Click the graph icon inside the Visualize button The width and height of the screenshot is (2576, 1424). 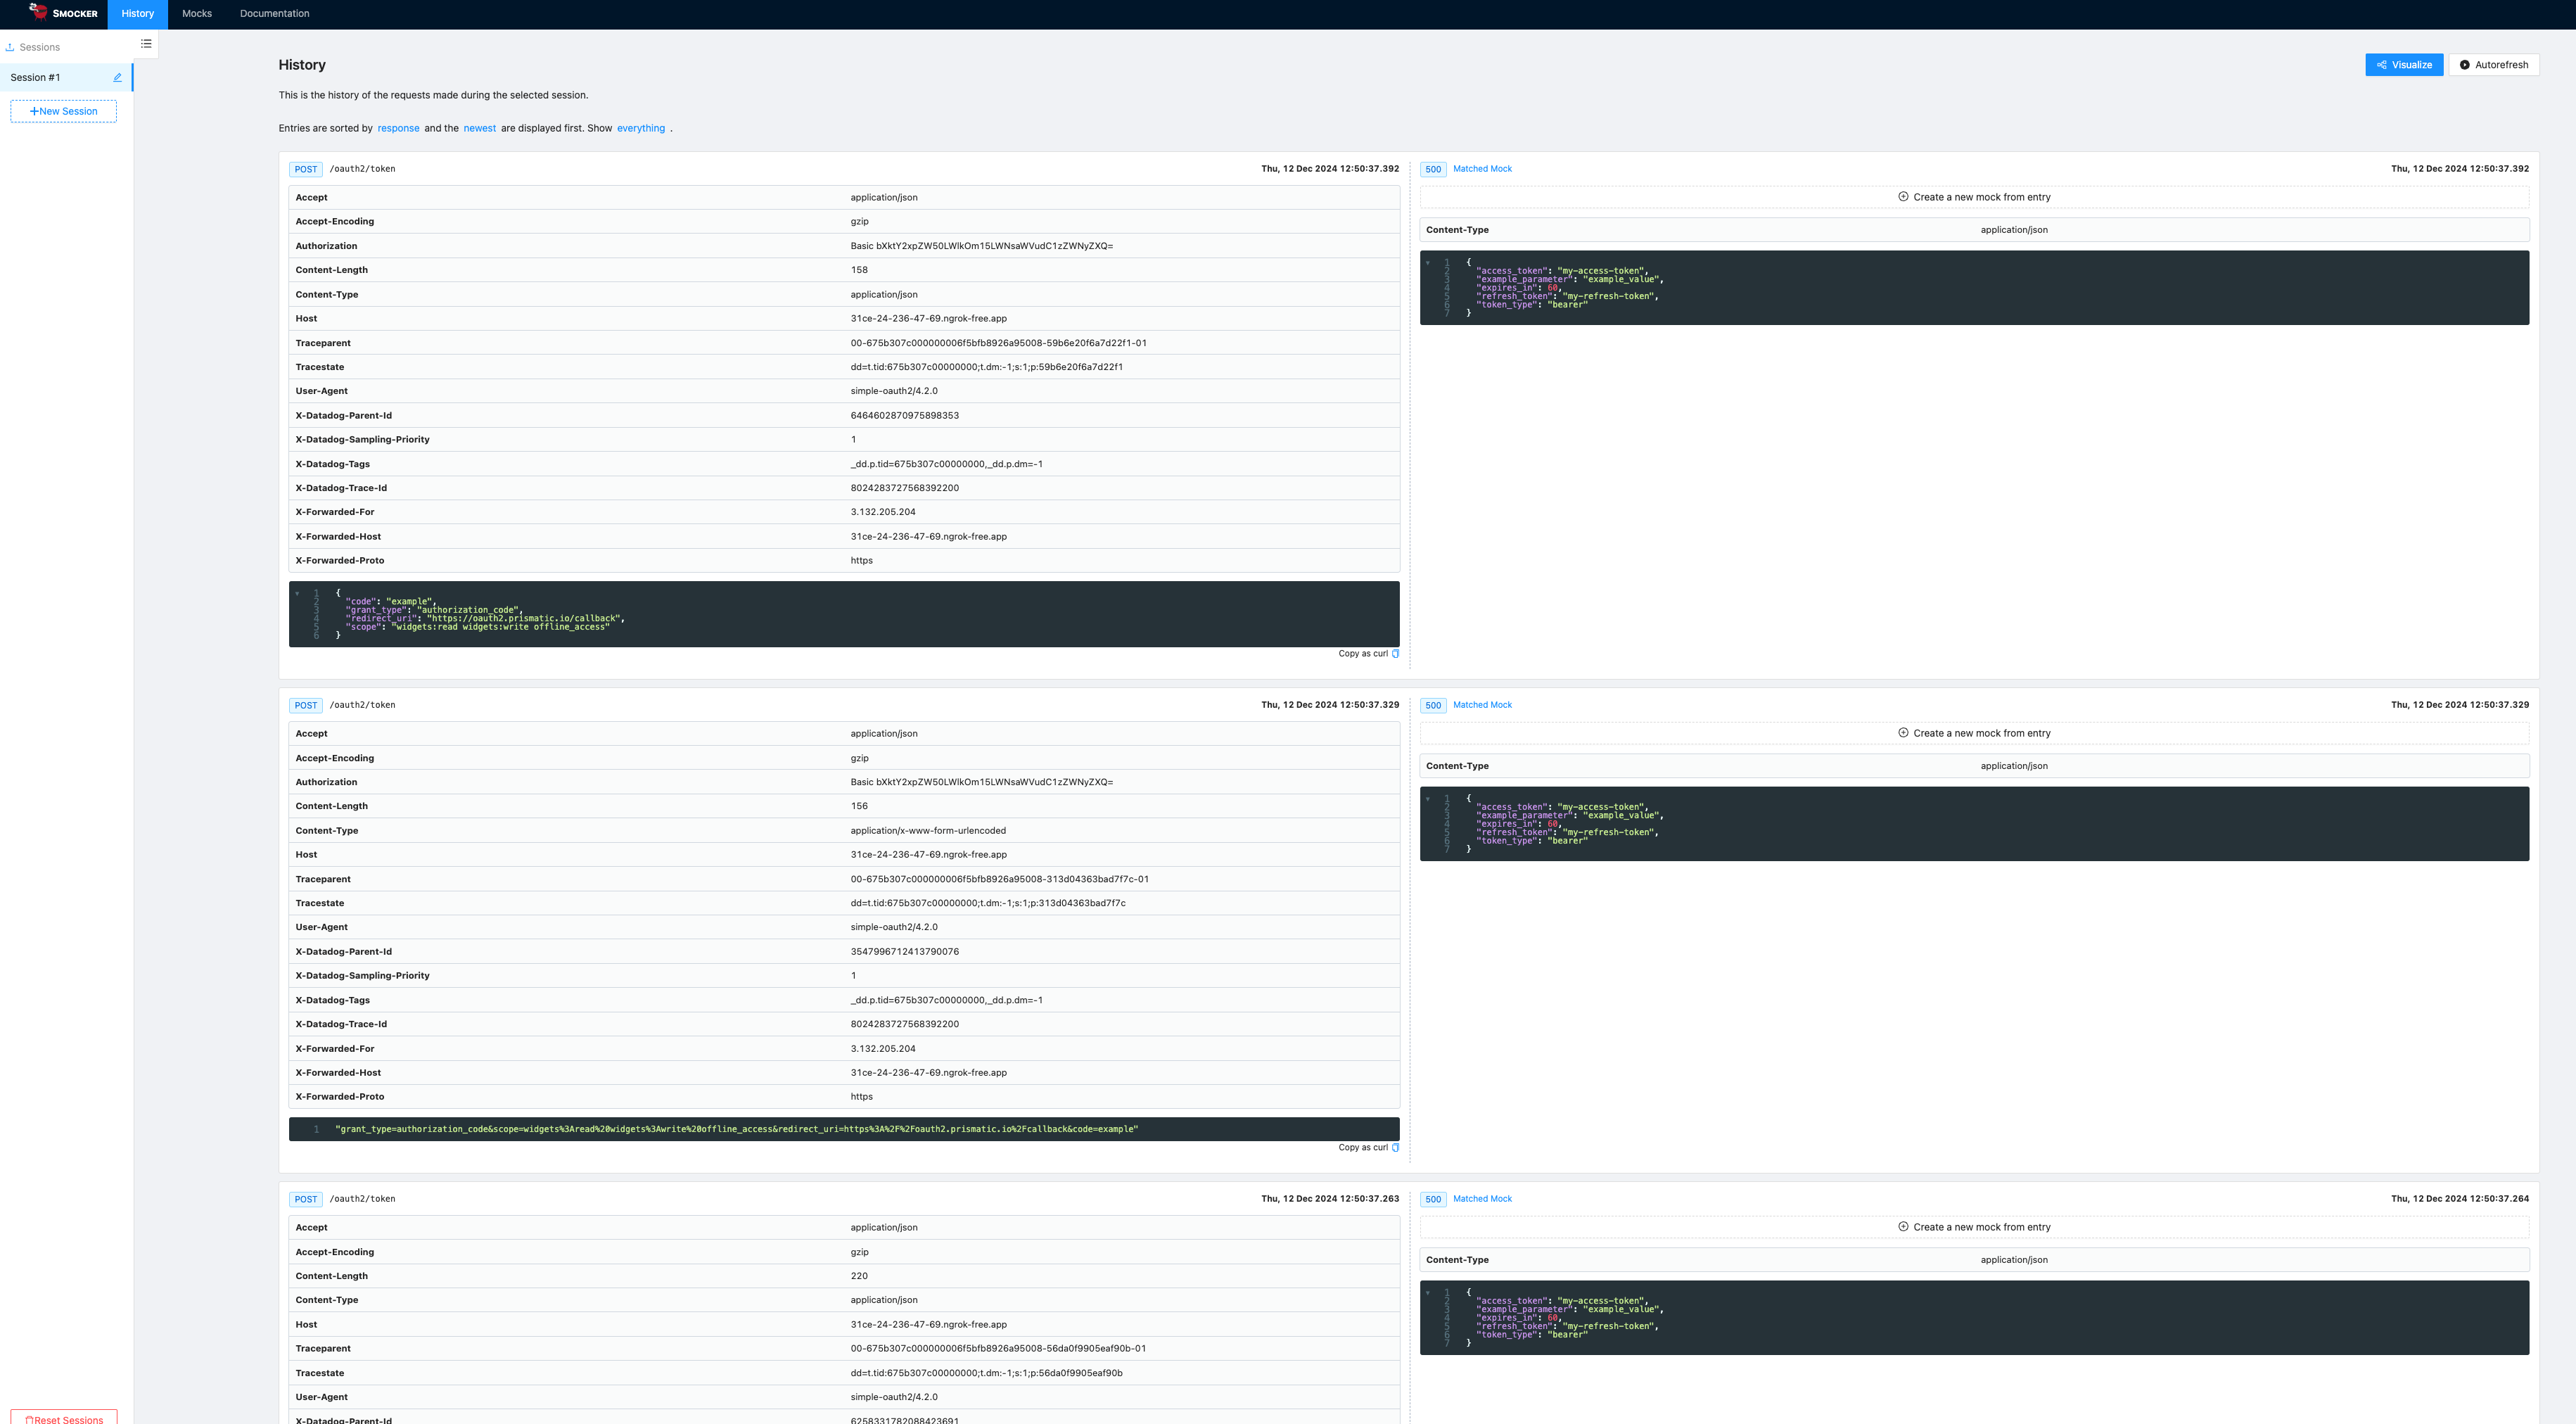(x=2381, y=64)
